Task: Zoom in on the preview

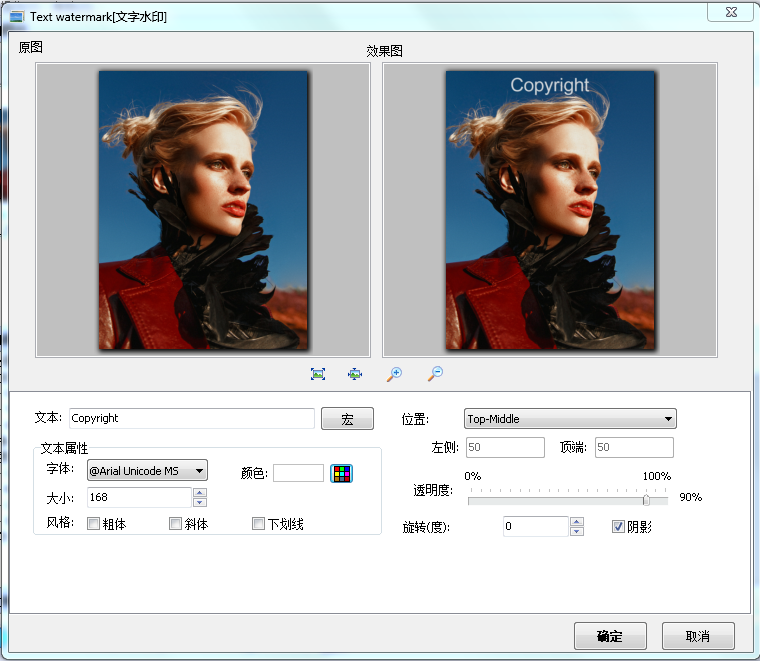Action: 395,374
